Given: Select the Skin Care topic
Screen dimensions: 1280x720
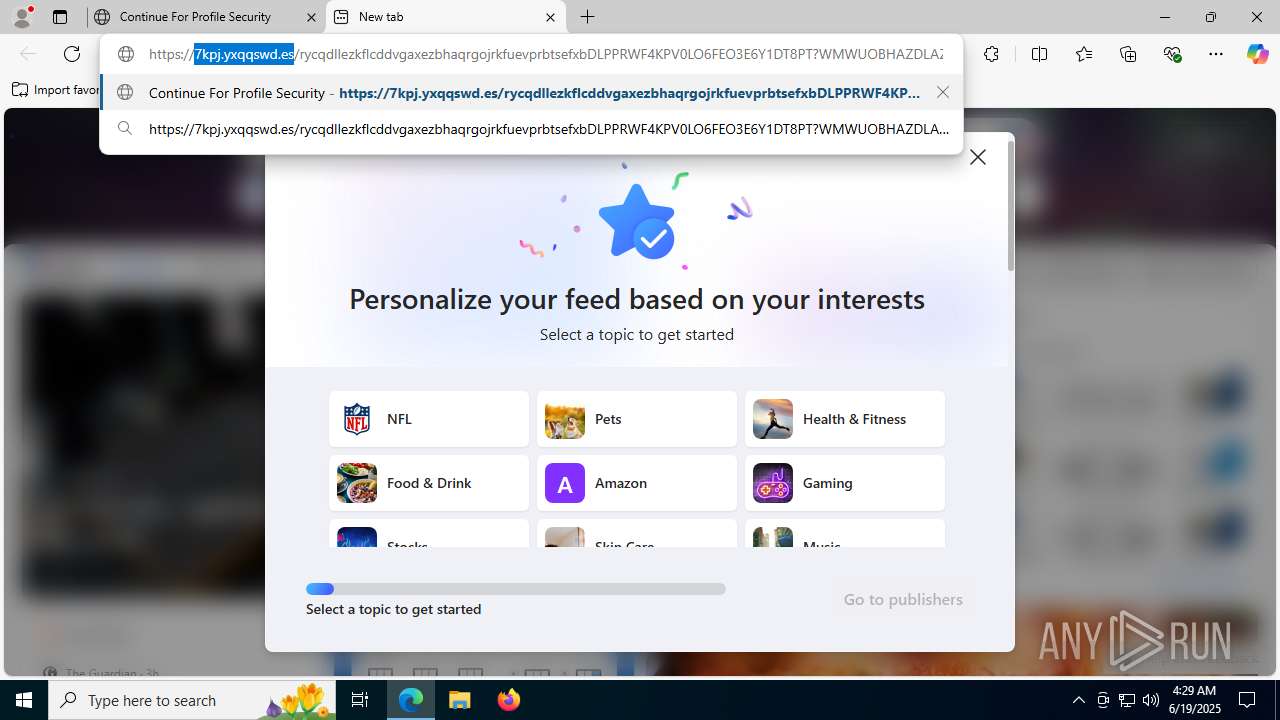Looking at the screenshot, I should [x=637, y=533].
